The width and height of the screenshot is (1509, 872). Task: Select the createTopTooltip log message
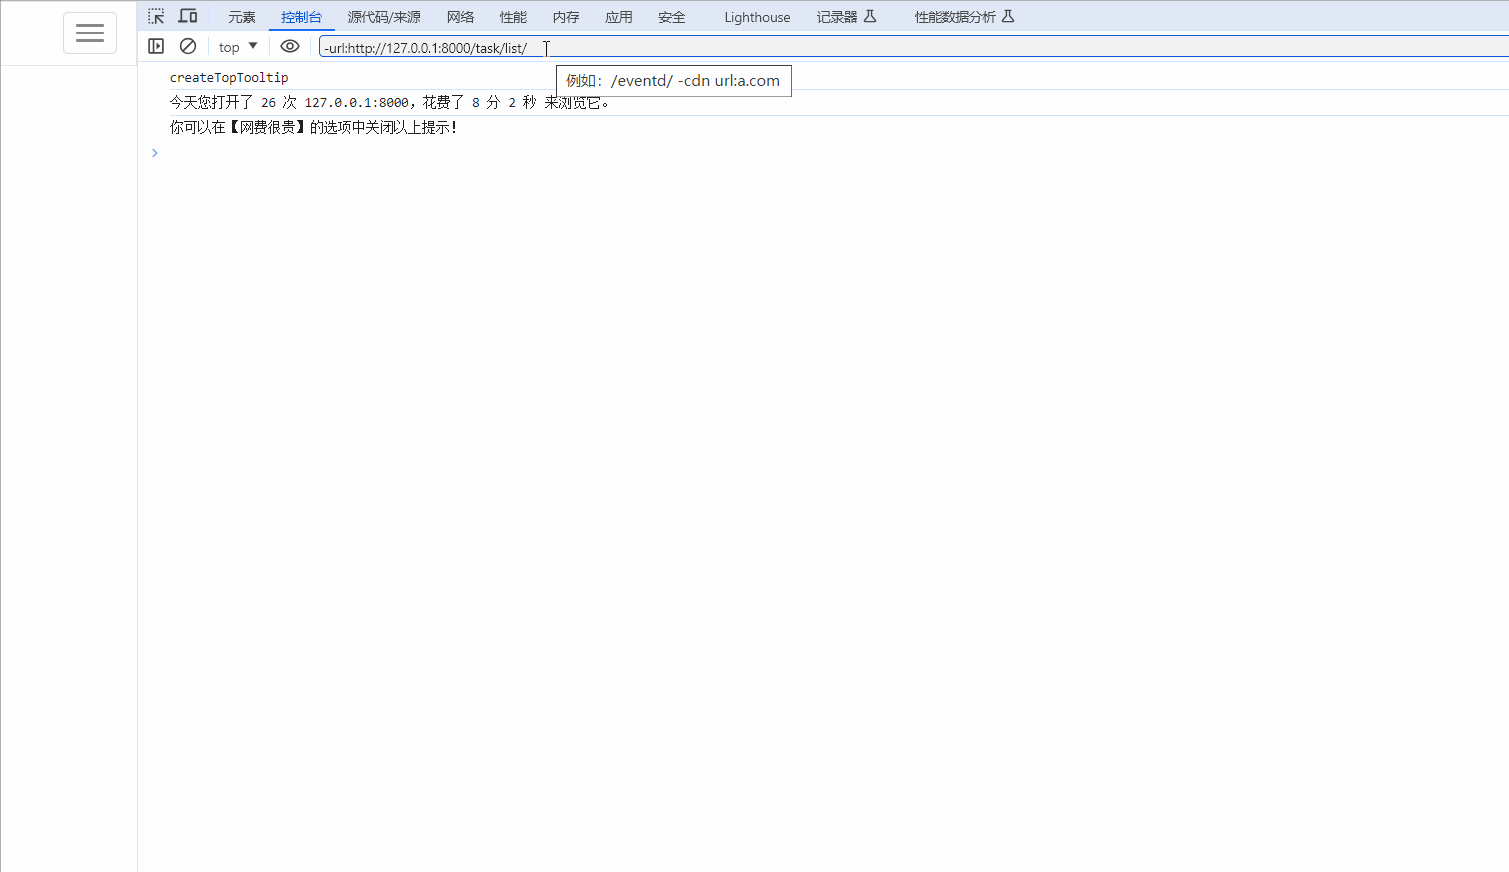pos(229,77)
